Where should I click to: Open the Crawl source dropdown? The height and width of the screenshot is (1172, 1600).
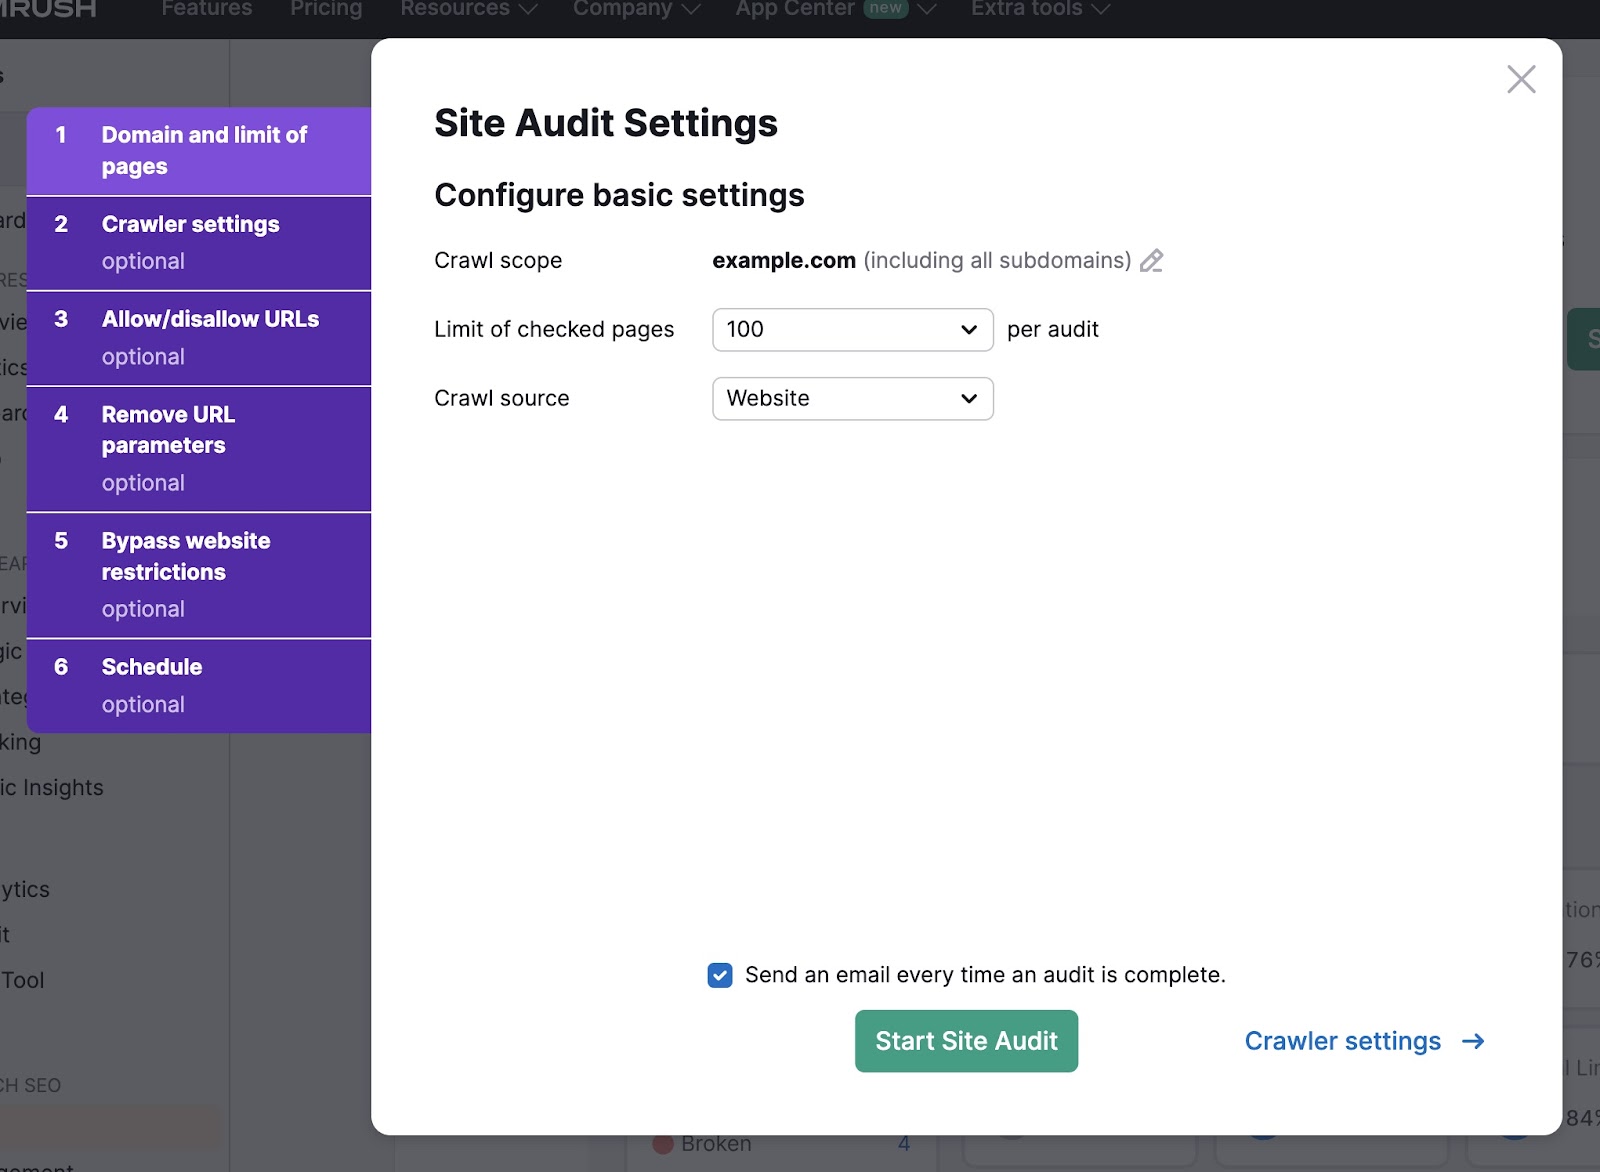pos(851,398)
